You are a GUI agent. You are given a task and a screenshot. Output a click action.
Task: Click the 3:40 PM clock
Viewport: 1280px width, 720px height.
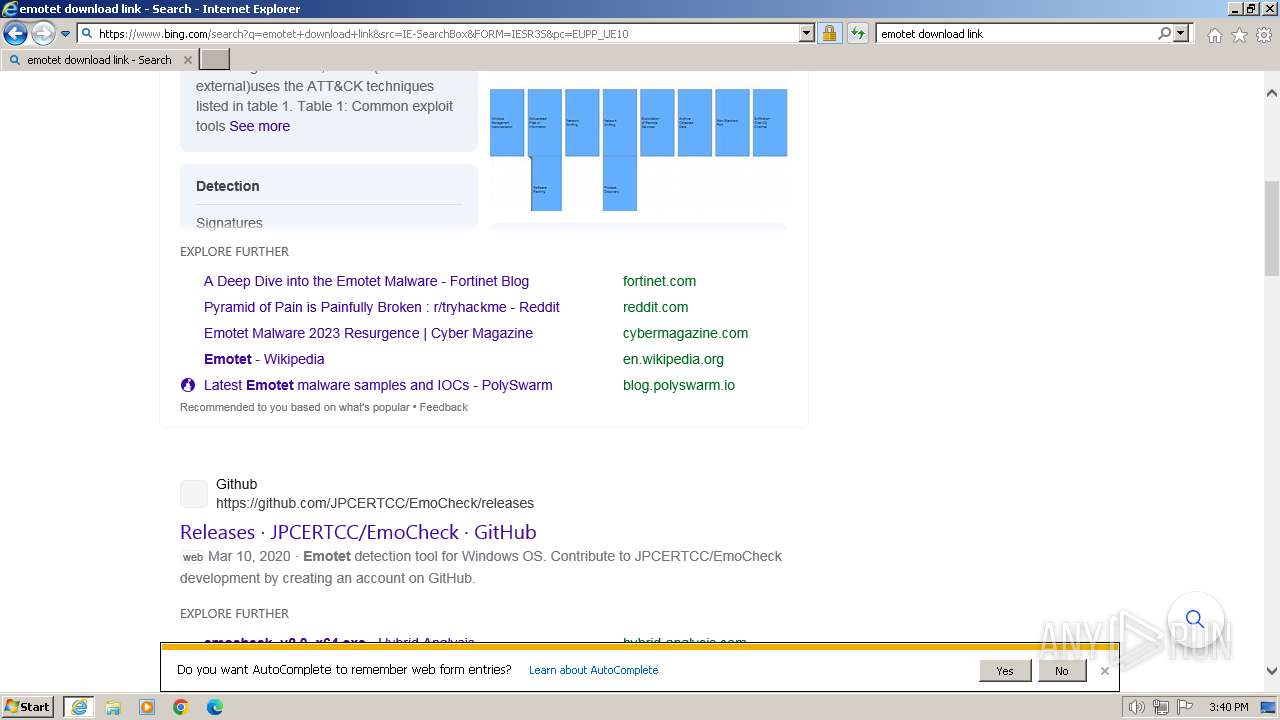tap(1228, 707)
